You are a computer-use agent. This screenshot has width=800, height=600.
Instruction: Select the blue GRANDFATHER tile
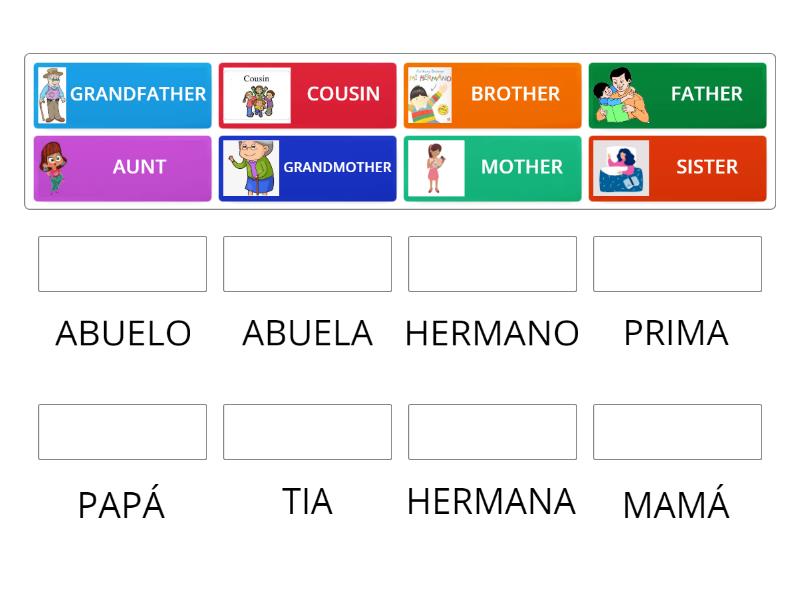click(138, 95)
